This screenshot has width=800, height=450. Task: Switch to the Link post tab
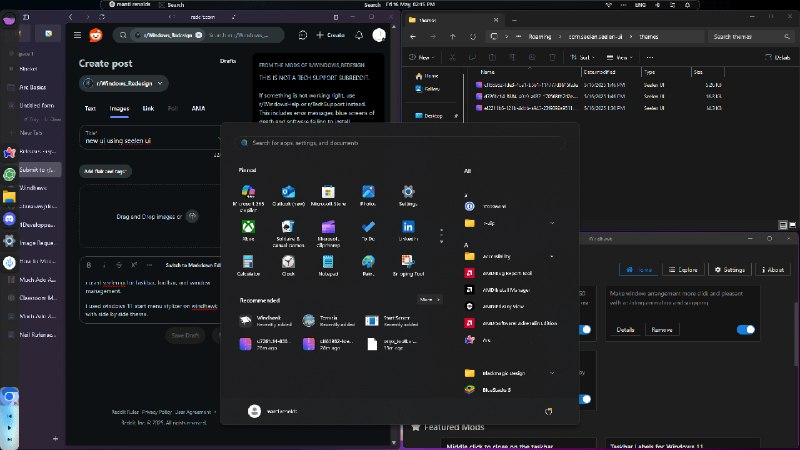click(148, 108)
